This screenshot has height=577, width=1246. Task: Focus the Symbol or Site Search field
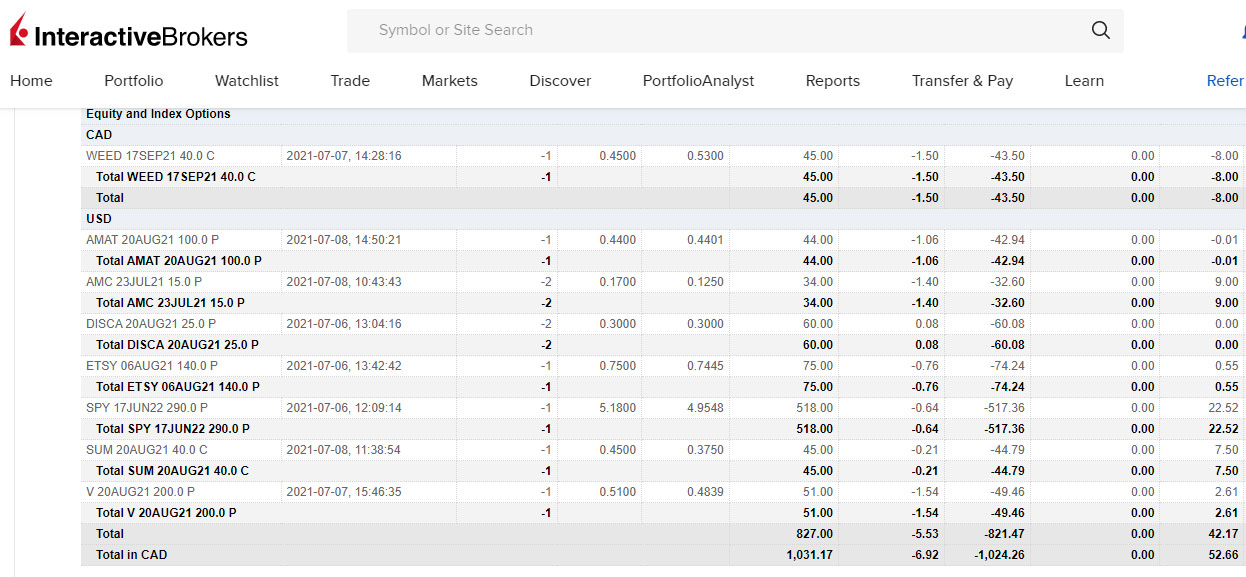click(x=735, y=31)
